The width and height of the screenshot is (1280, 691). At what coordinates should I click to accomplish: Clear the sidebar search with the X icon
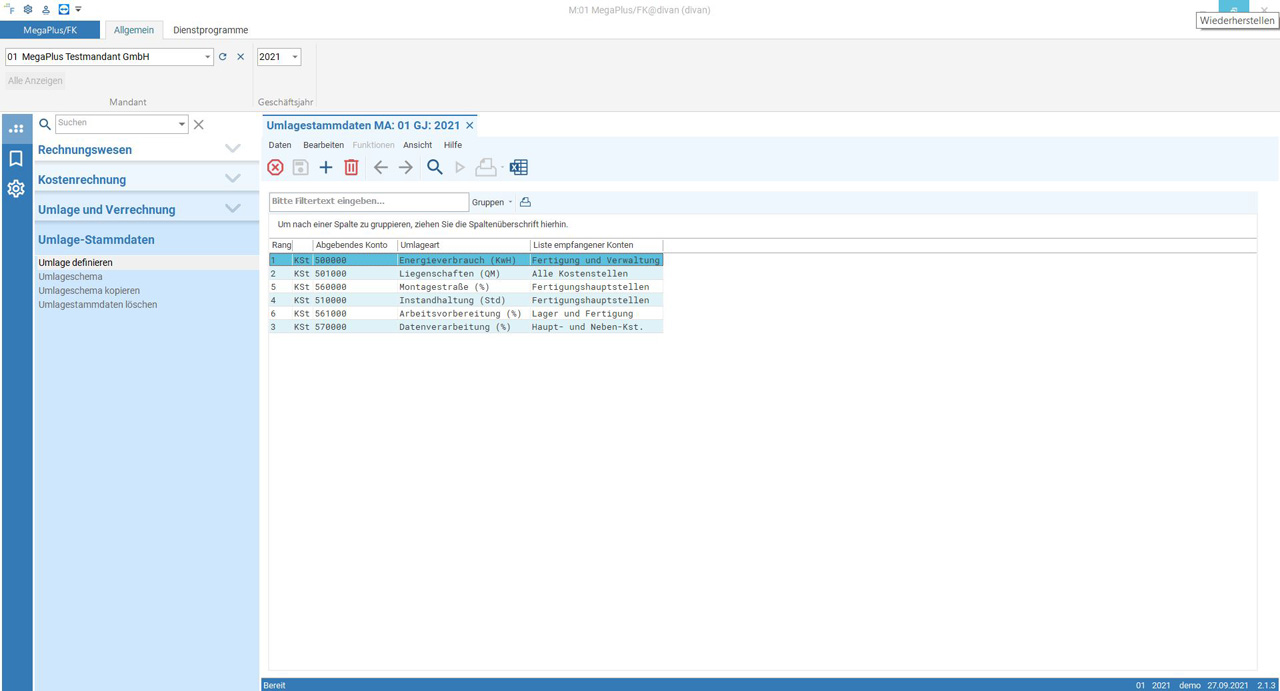(198, 125)
